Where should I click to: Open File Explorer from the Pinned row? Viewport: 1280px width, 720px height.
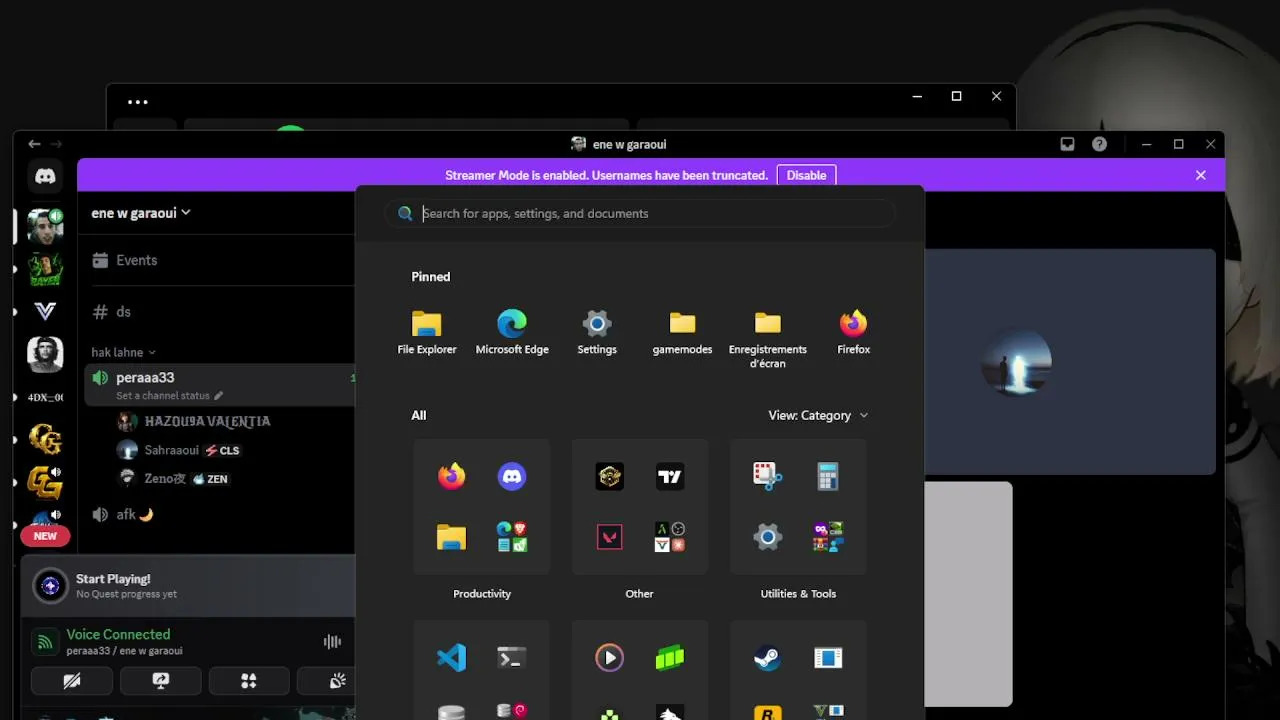pos(427,333)
